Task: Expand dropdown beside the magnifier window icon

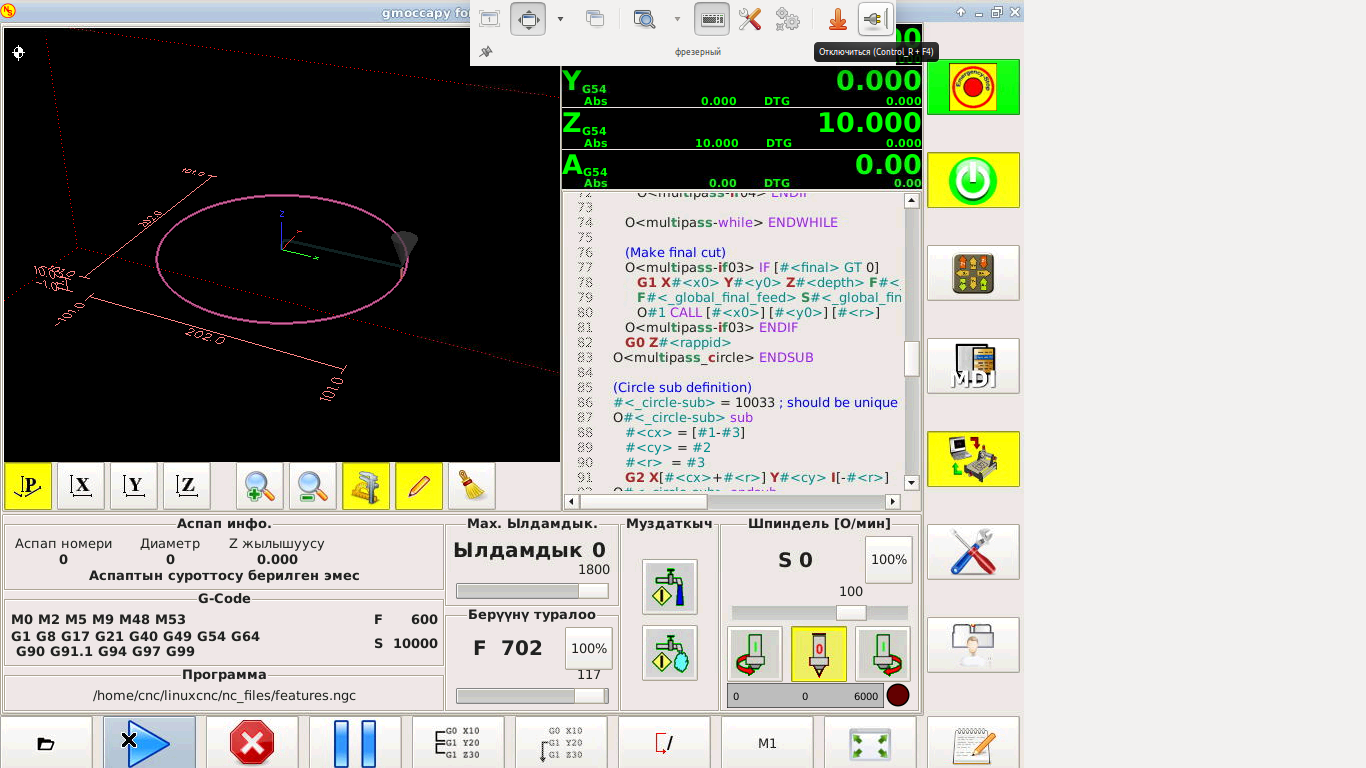Action: coord(677,19)
